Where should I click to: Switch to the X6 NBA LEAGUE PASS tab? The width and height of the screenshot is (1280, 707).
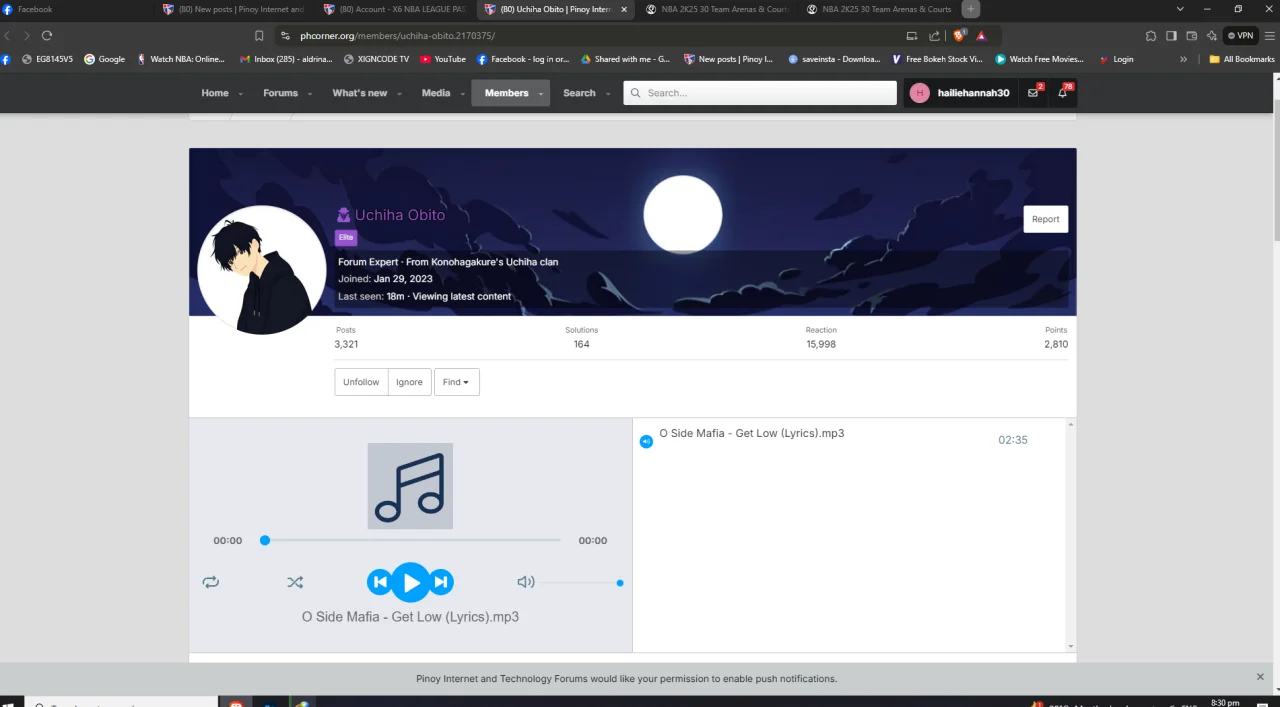395,9
